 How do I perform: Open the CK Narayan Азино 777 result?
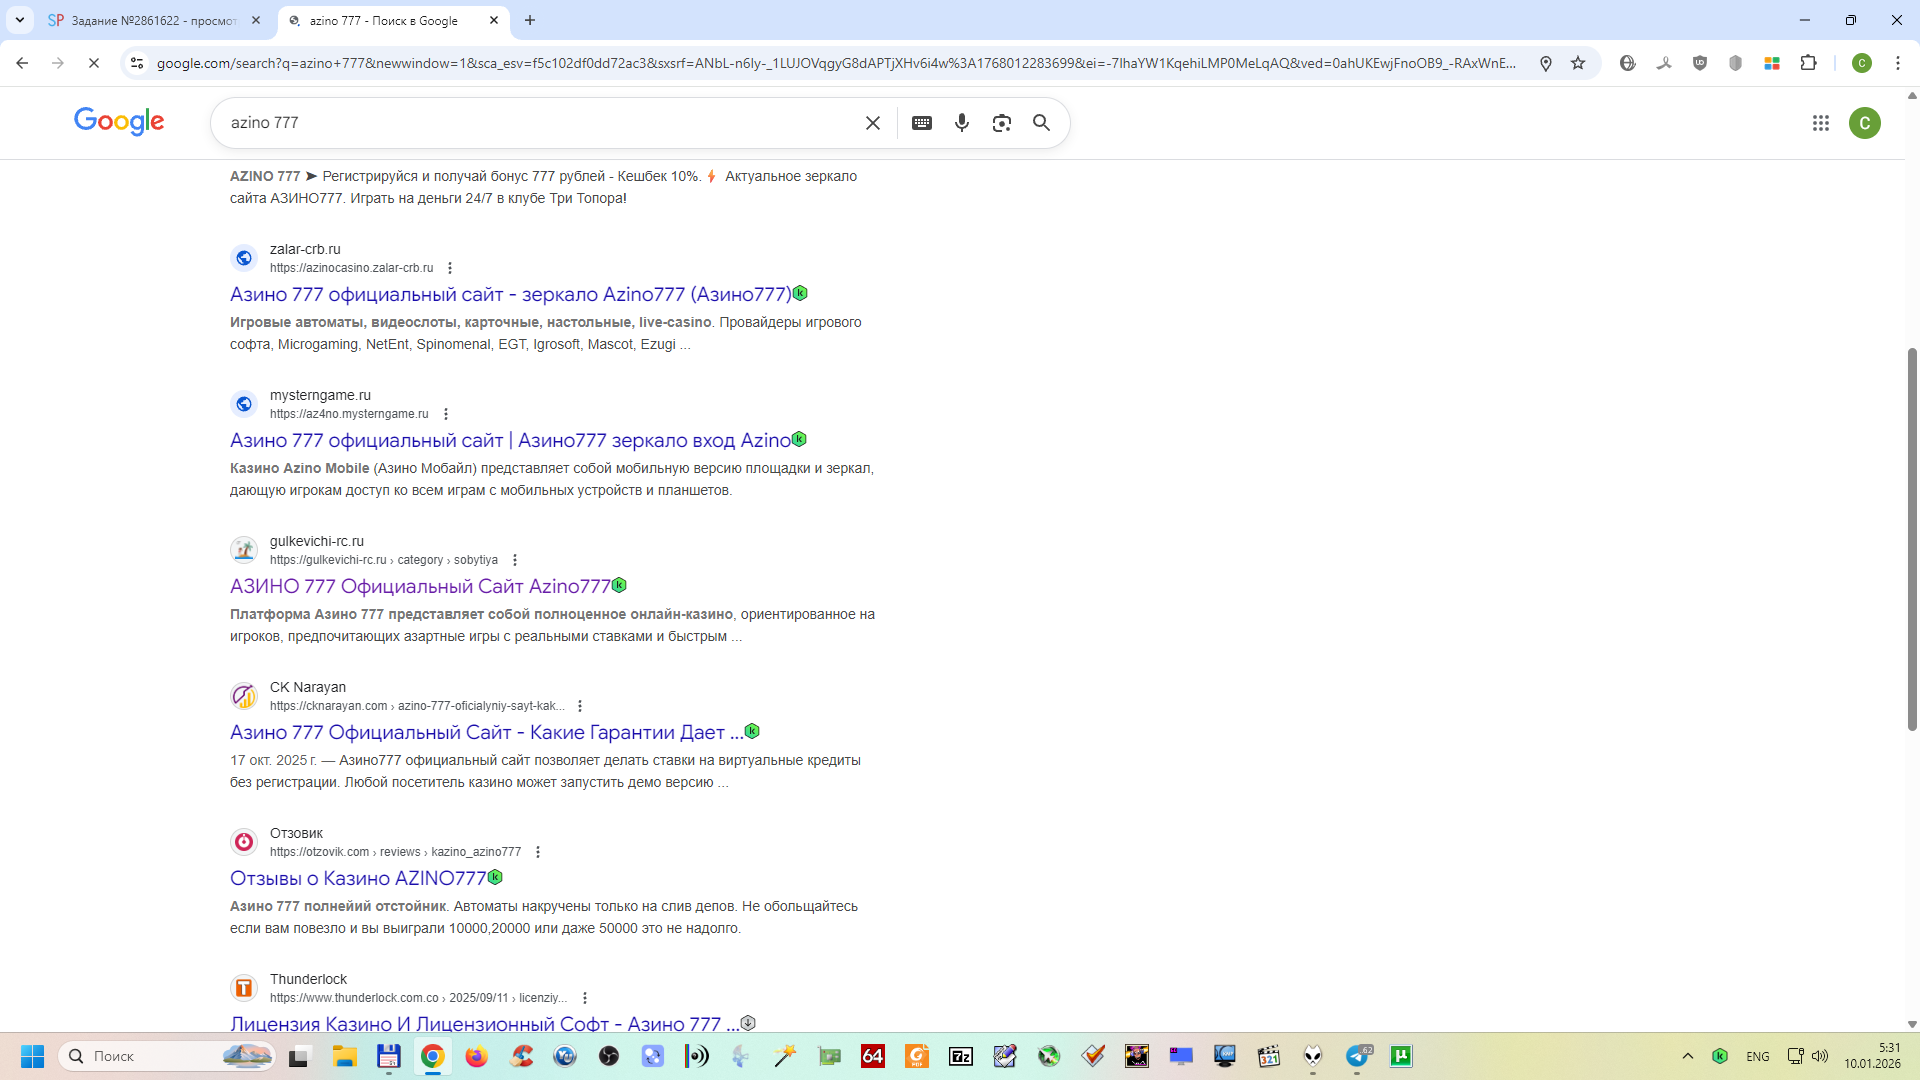point(486,732)
